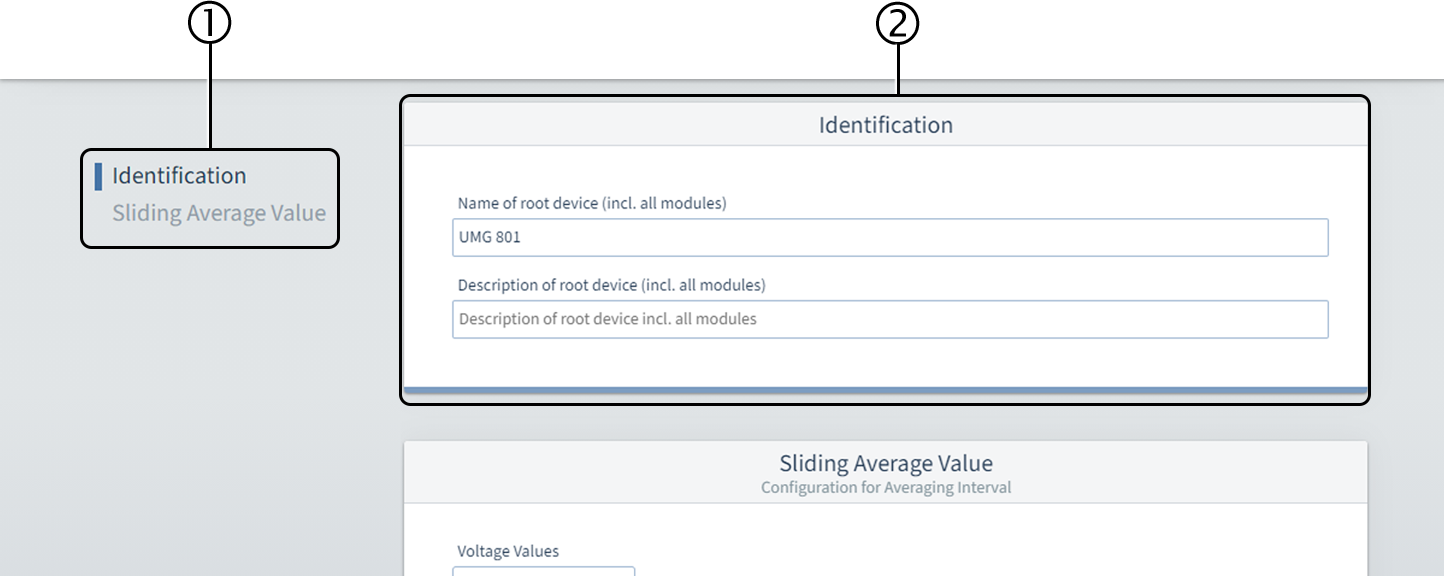Click the Name of root device label
Screen dimensions: 1444x576
tap(590, 202)
